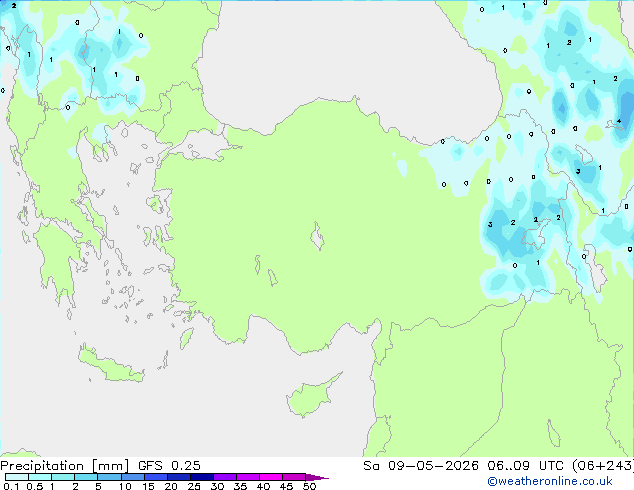This screenshot has width=634, height=490.
Task: Pick the 10–15 mm legend swatch
Action: (x=132, y=477)
